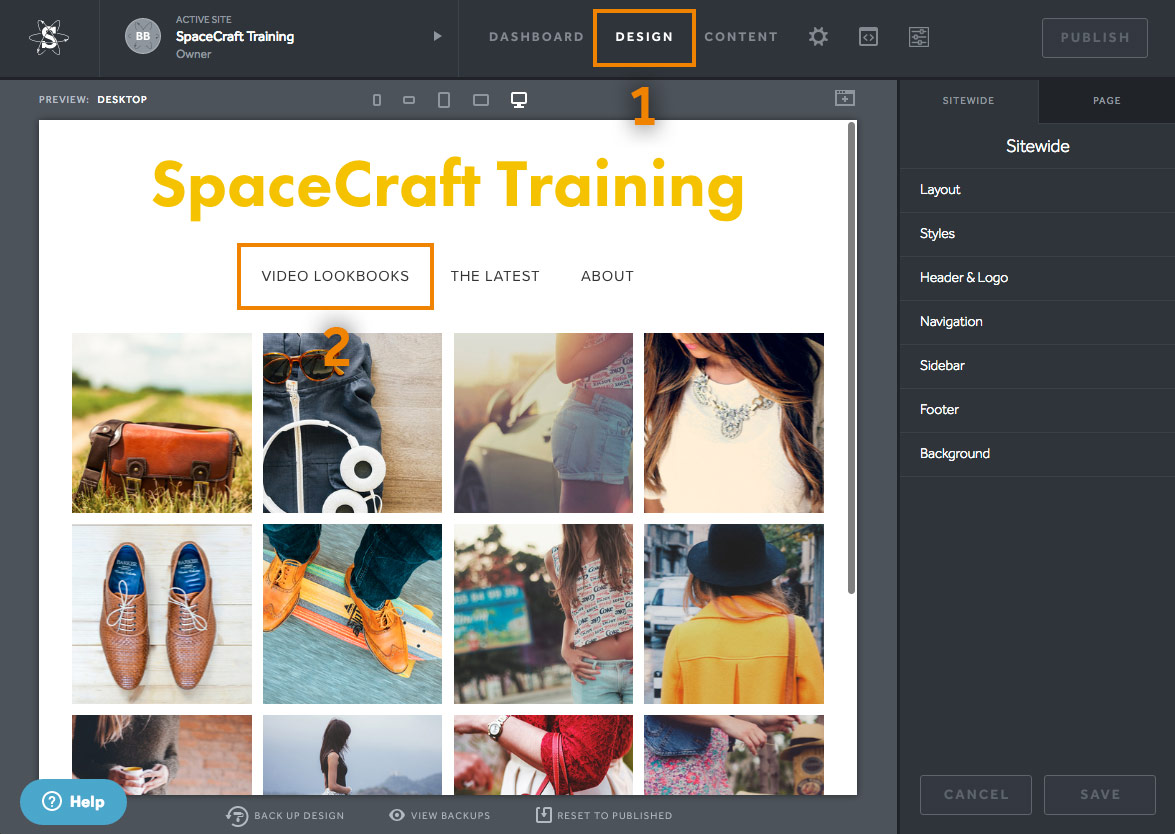
Task: Click the SpaceCraft logo icon
Action: click(x=49, y=37)
